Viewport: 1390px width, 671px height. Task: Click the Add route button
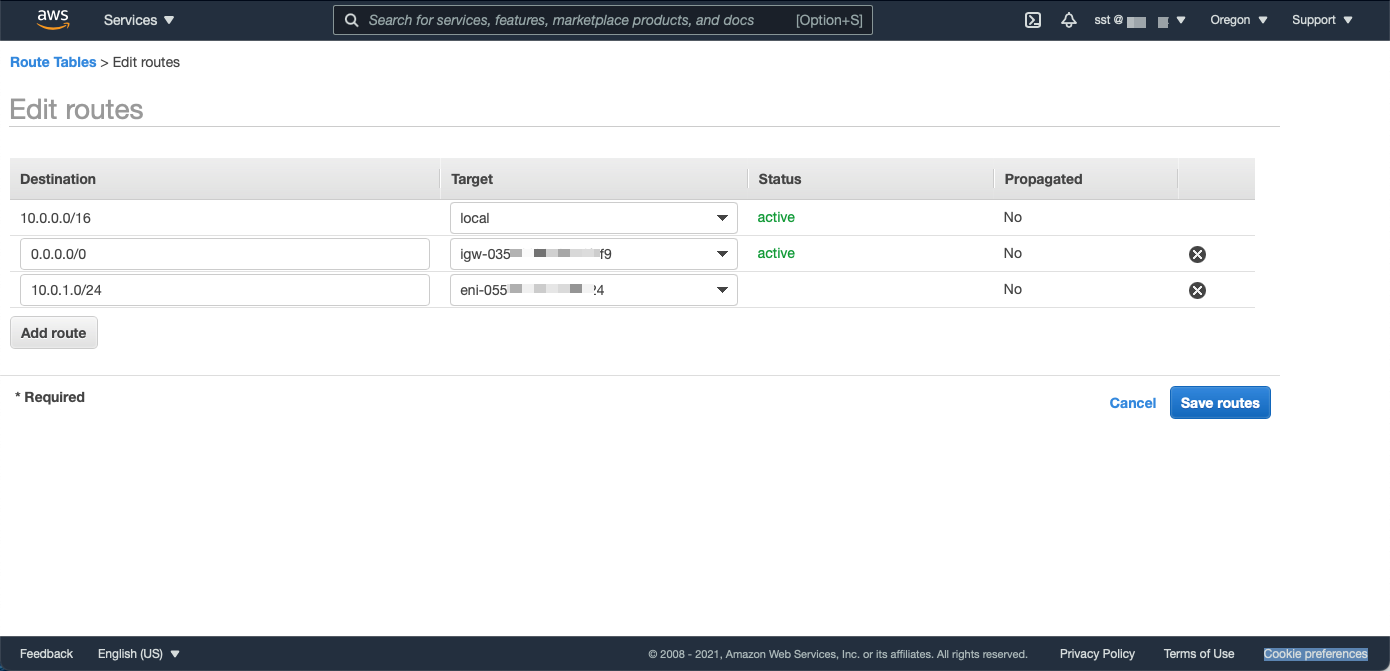pyautogui.click(x=54, y=333)
